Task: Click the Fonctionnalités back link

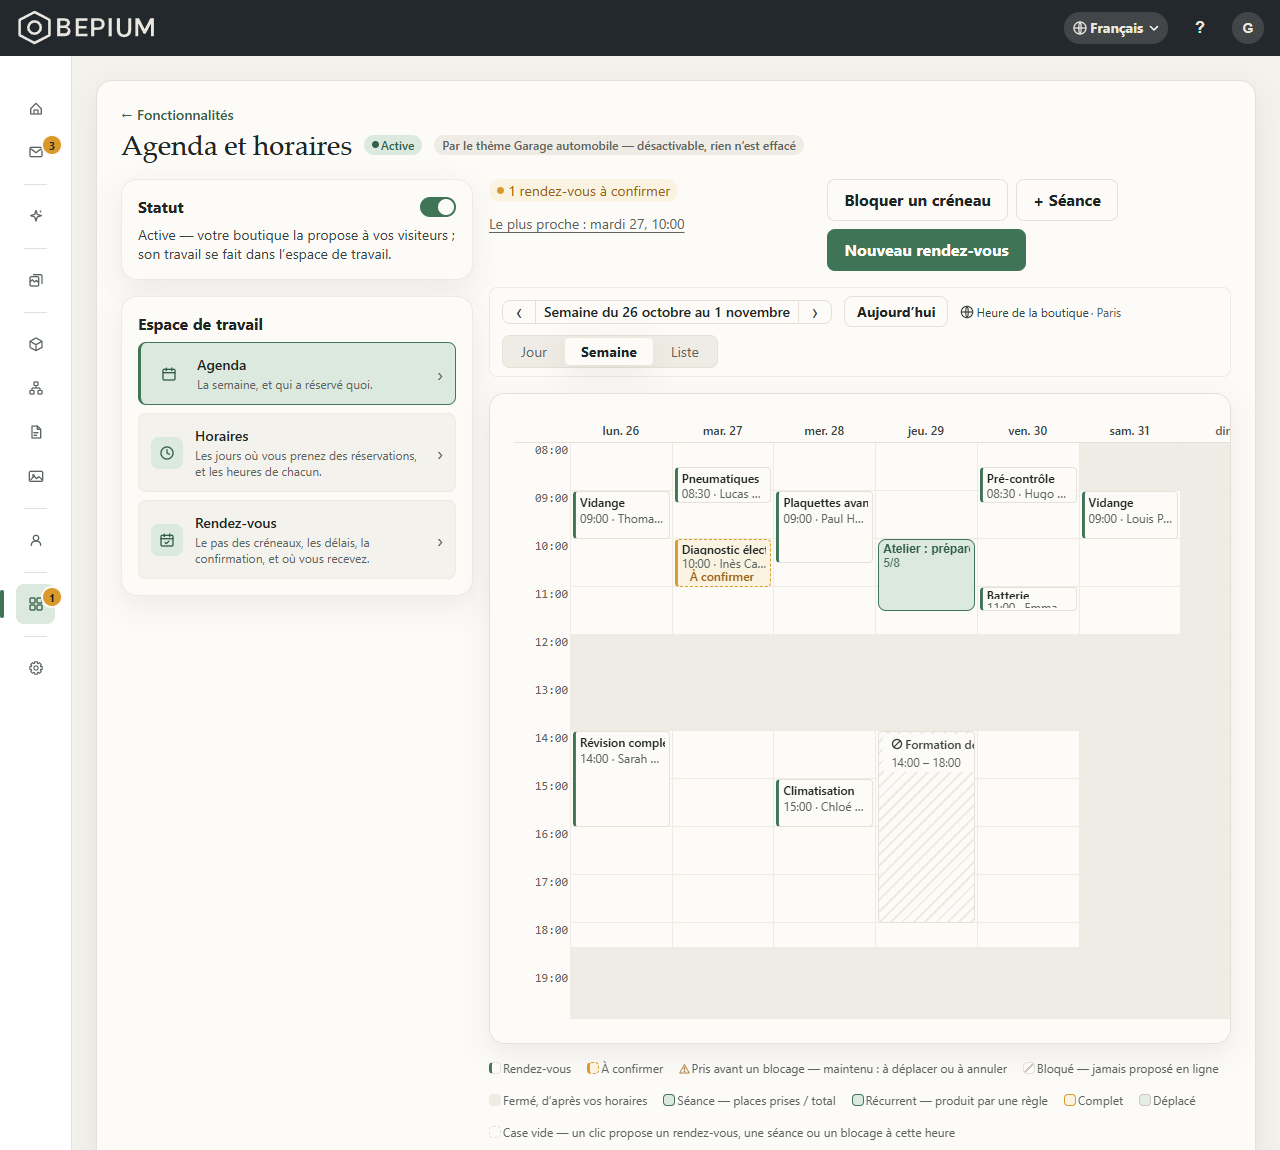Action: [178, 115]
